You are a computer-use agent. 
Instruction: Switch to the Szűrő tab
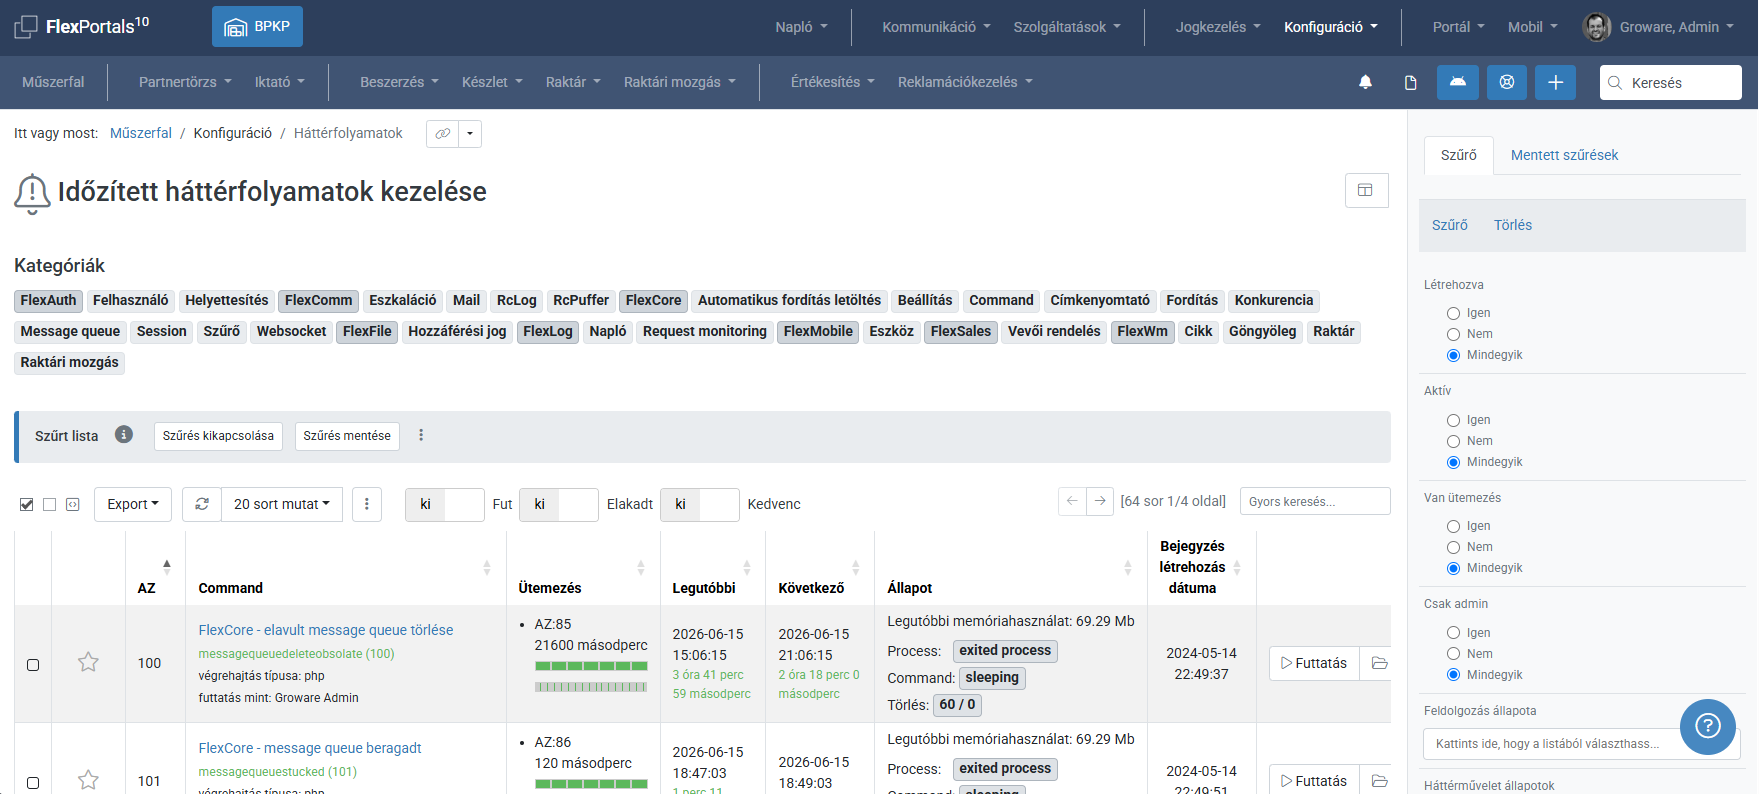[x=1459, y=155]
